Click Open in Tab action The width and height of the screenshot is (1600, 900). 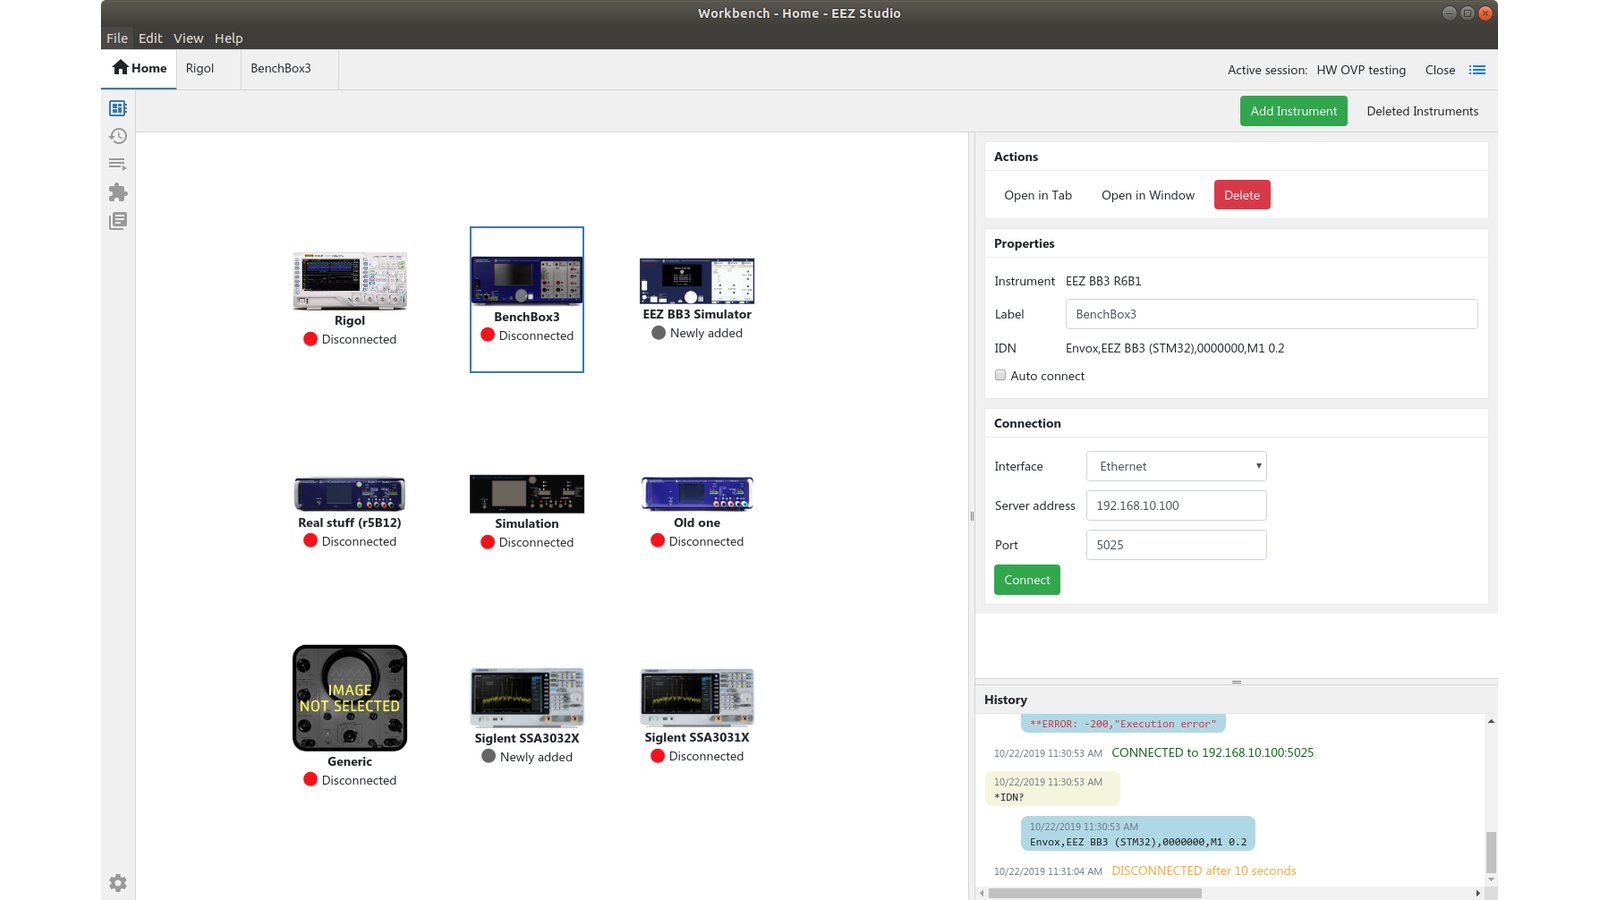1038,195
